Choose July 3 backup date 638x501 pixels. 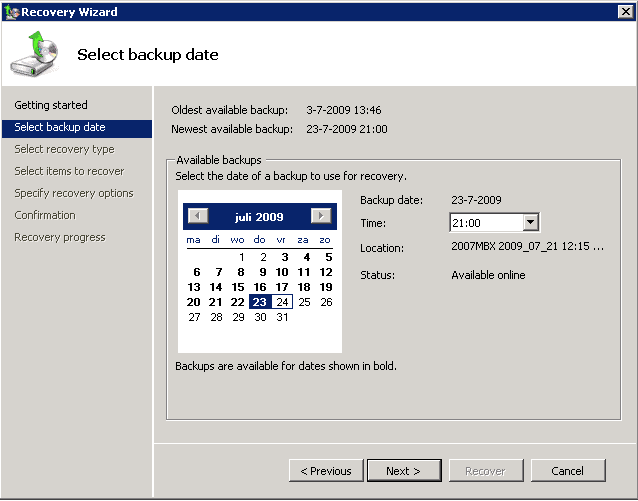[x=283, y=257]
